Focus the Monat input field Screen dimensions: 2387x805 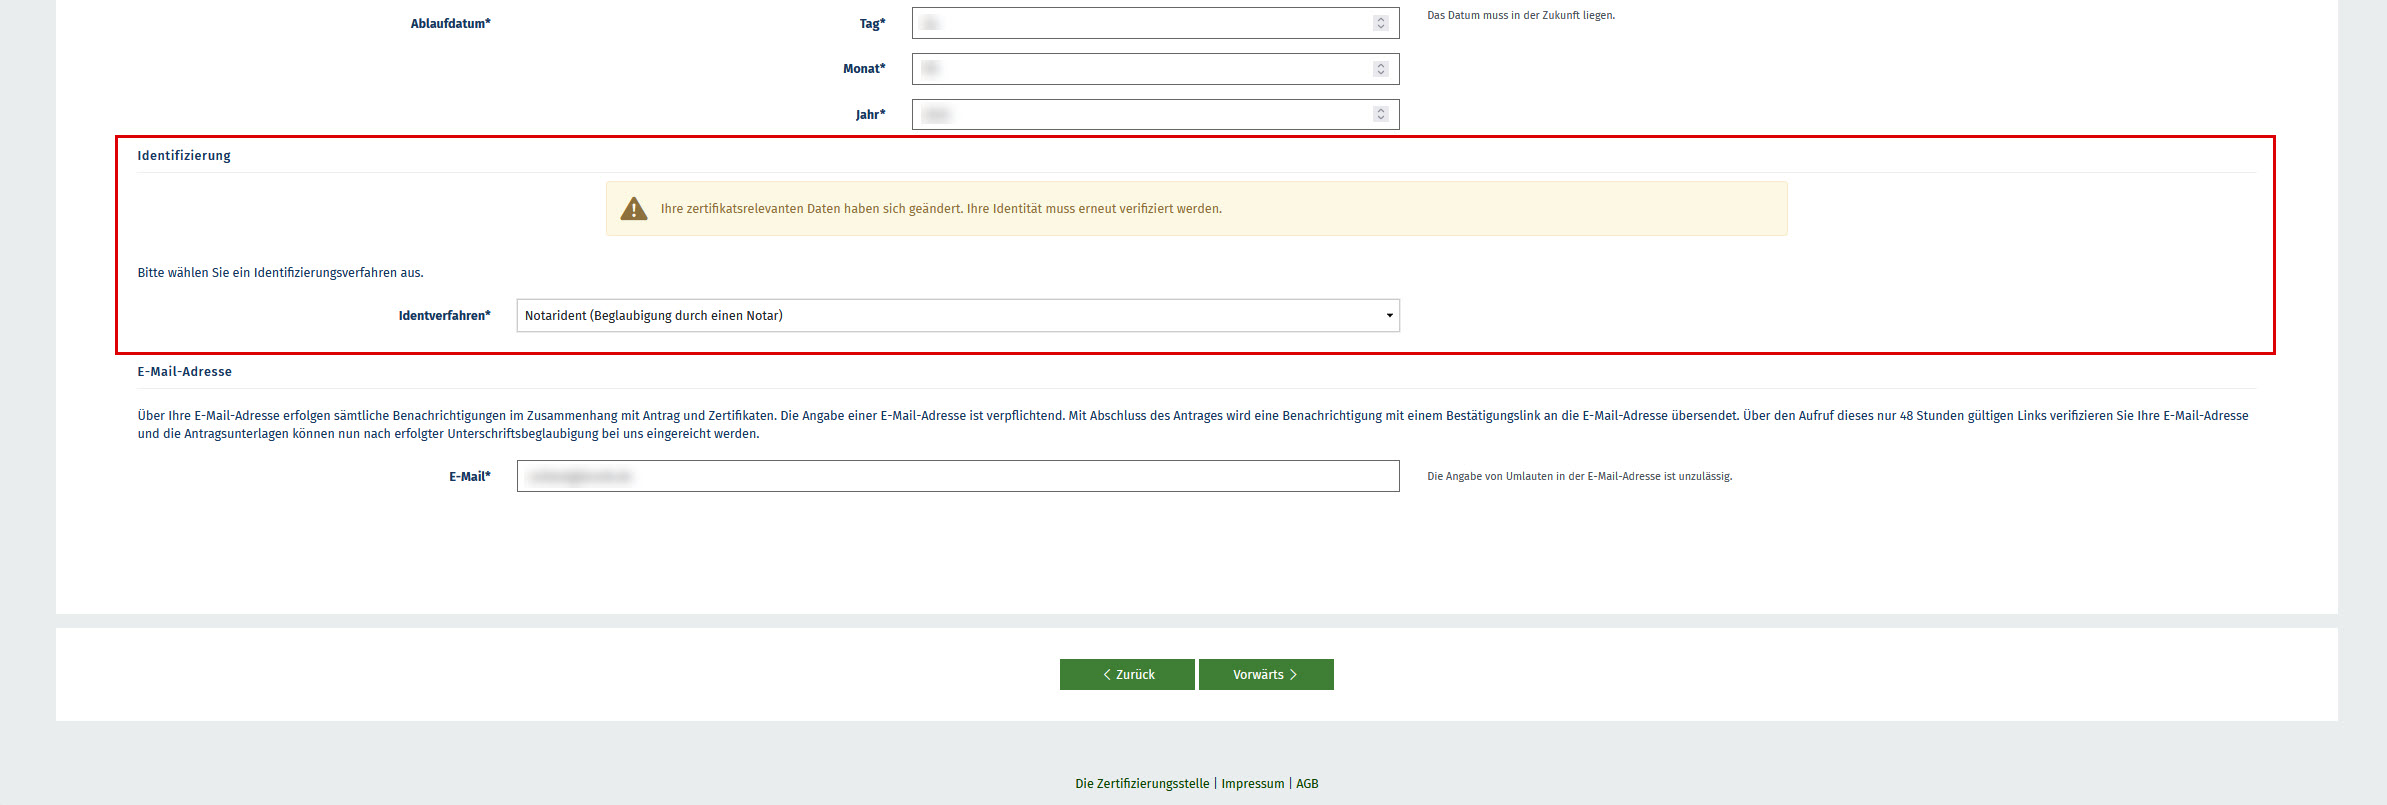(x=1140, y=69)
